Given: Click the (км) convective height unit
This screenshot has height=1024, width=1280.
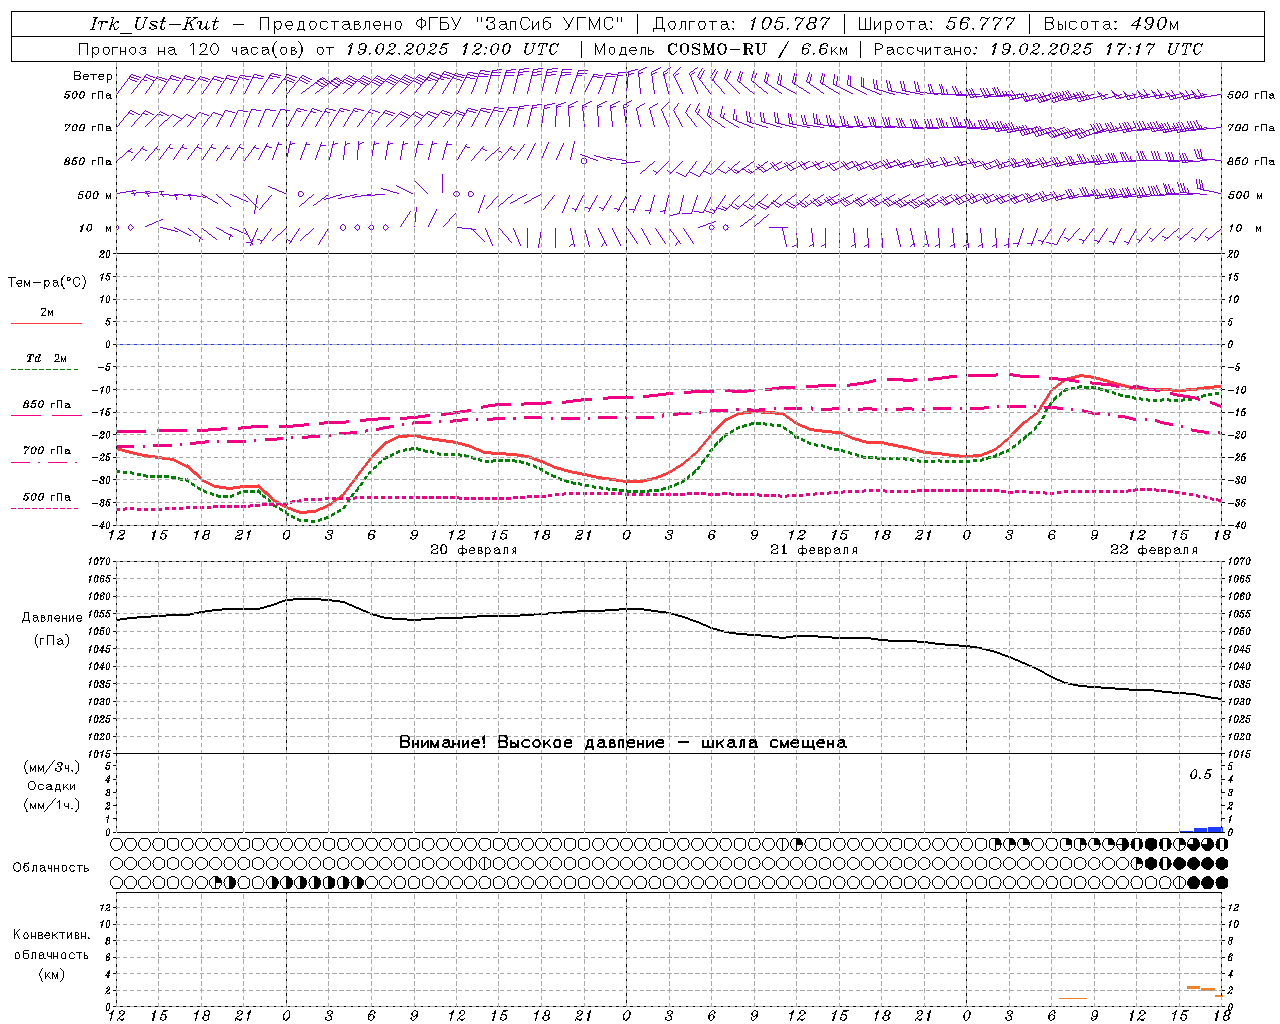Looking at the screenshot, I should [x=51, y=973].
